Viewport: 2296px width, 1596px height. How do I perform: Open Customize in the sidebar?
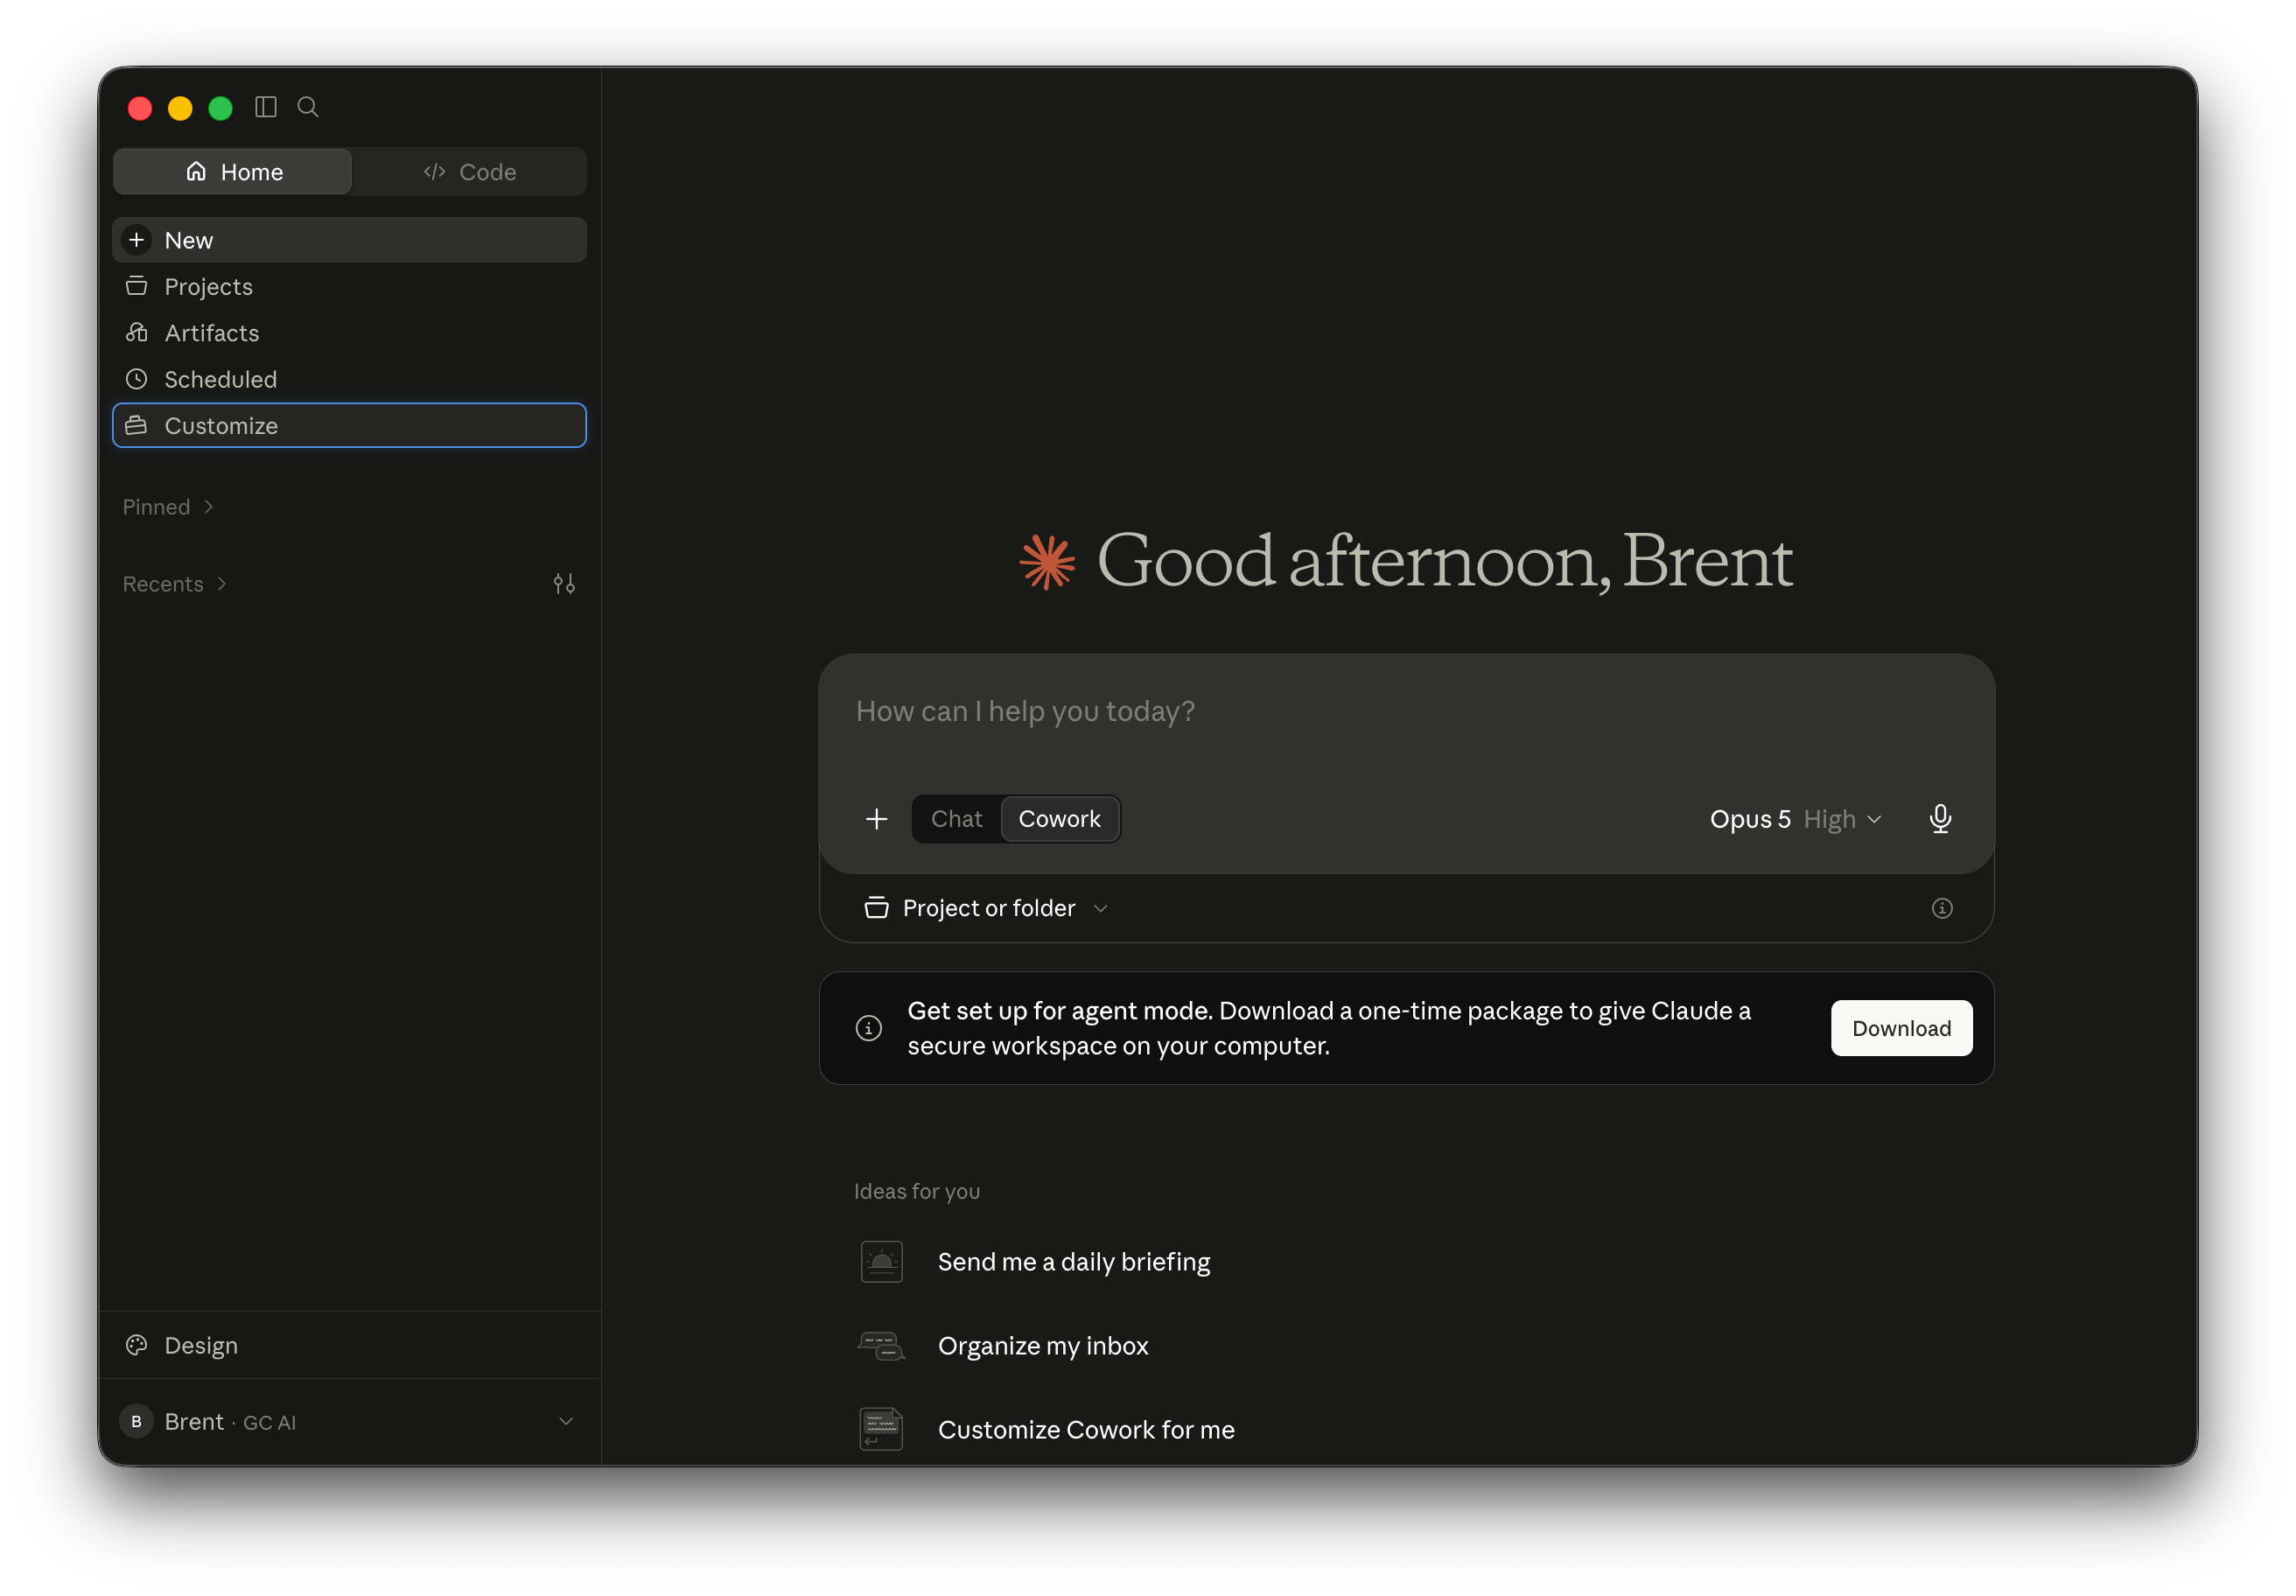349,426
